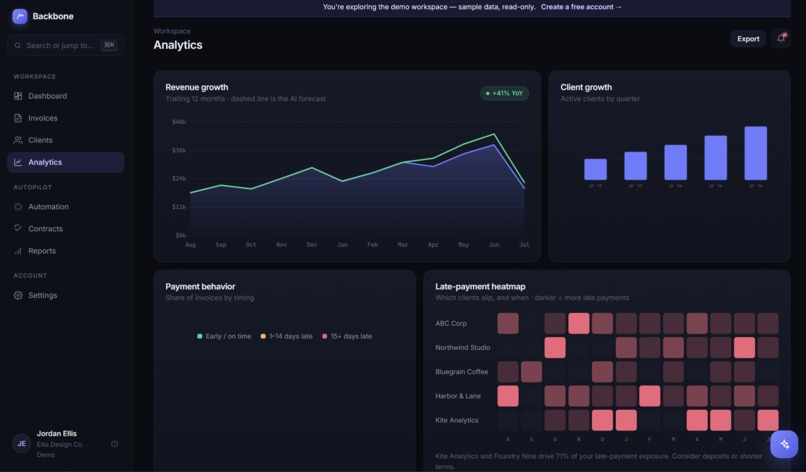Click the Harbor & Lane row label

[458, 396]
